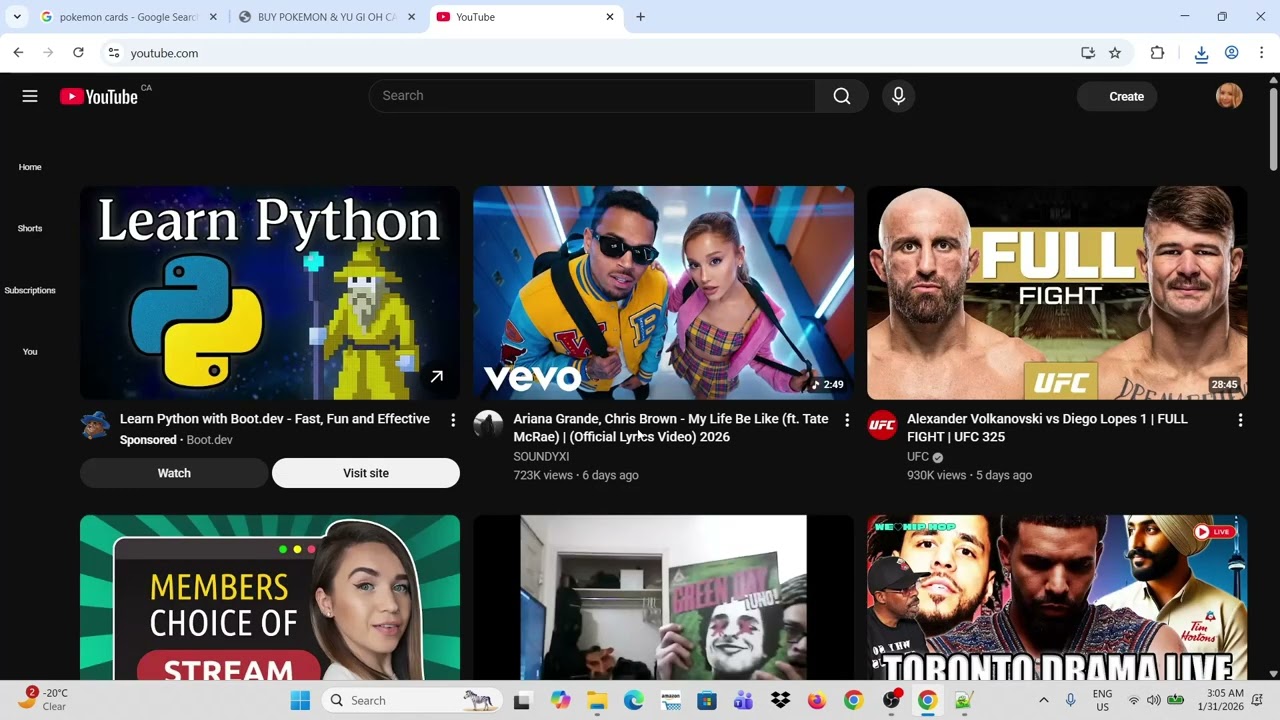Close the YouTube tab
This screenshot has height=720, width=1280.
pos(610,17)
